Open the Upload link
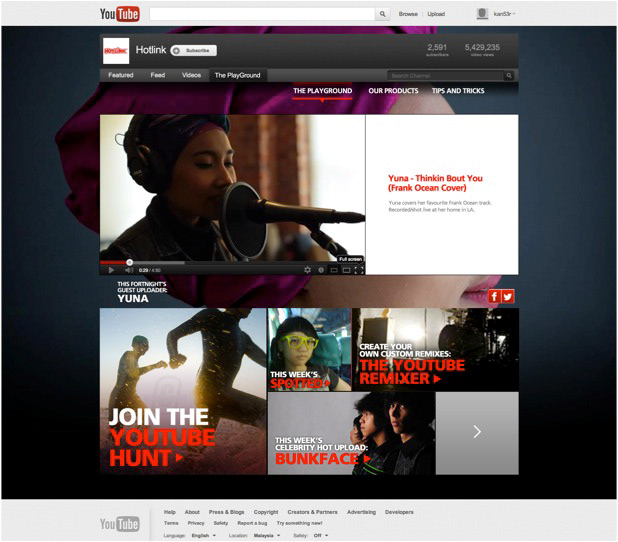 [436, 14]
